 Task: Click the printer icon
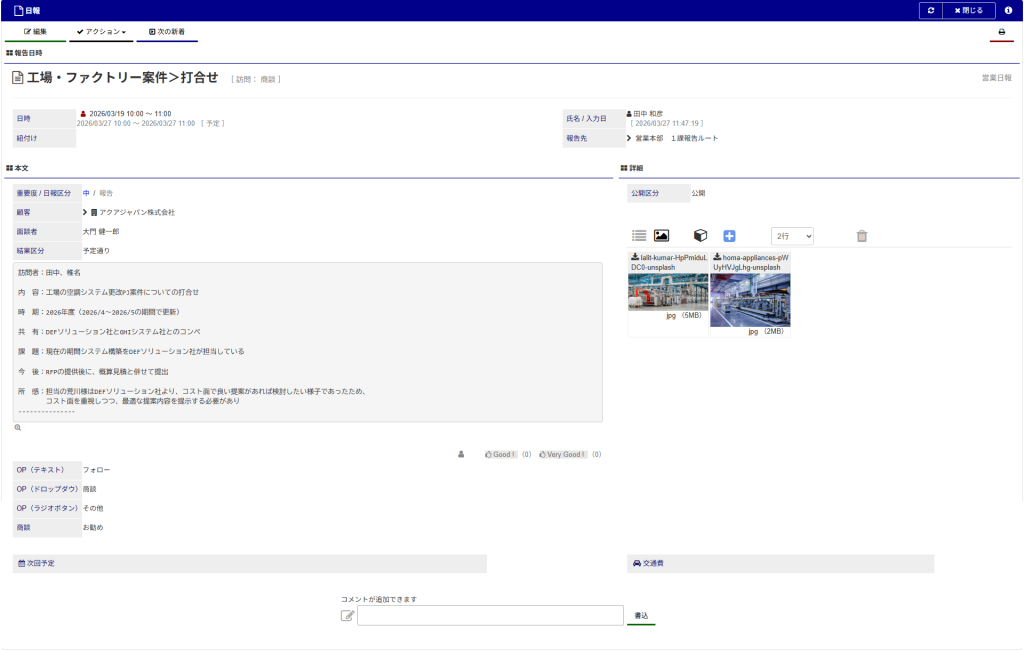tap(1001, 32)
